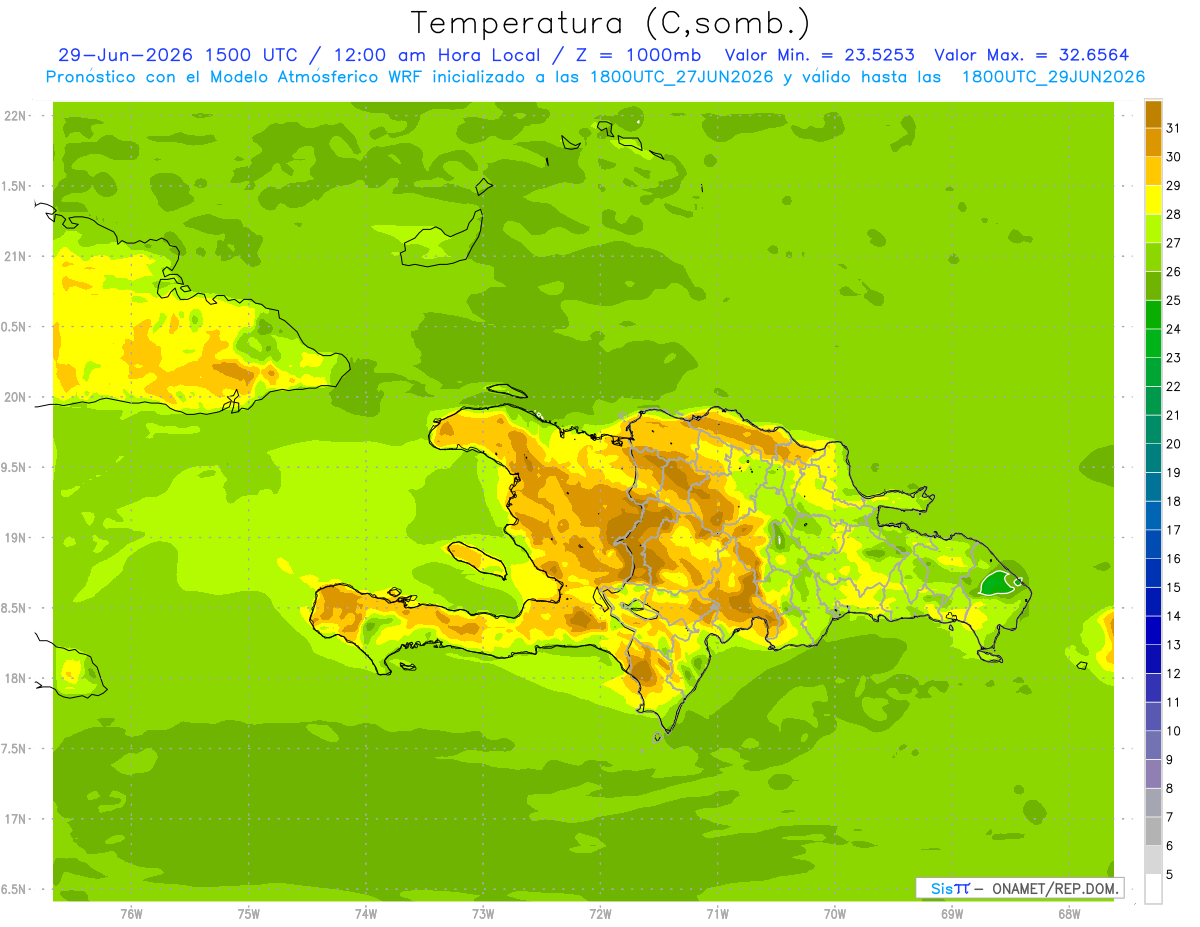Pick the orange swatch between 30 and 31

[1153, 143]
